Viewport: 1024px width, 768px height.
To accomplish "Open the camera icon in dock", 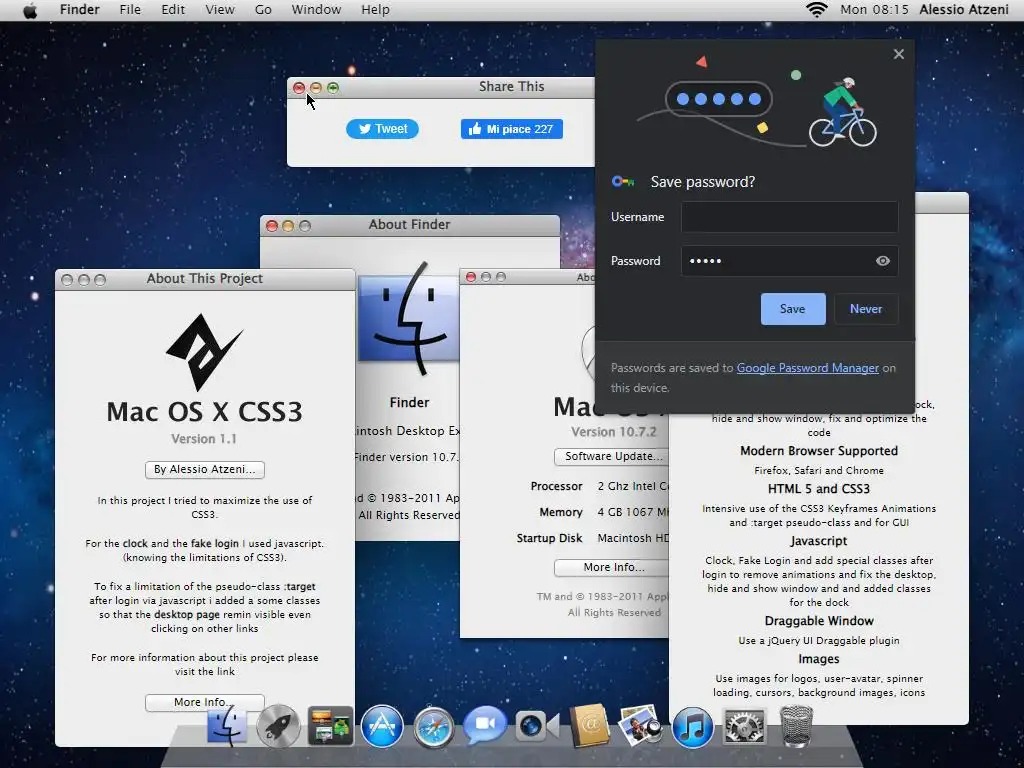I will click(x=537, y=726).
